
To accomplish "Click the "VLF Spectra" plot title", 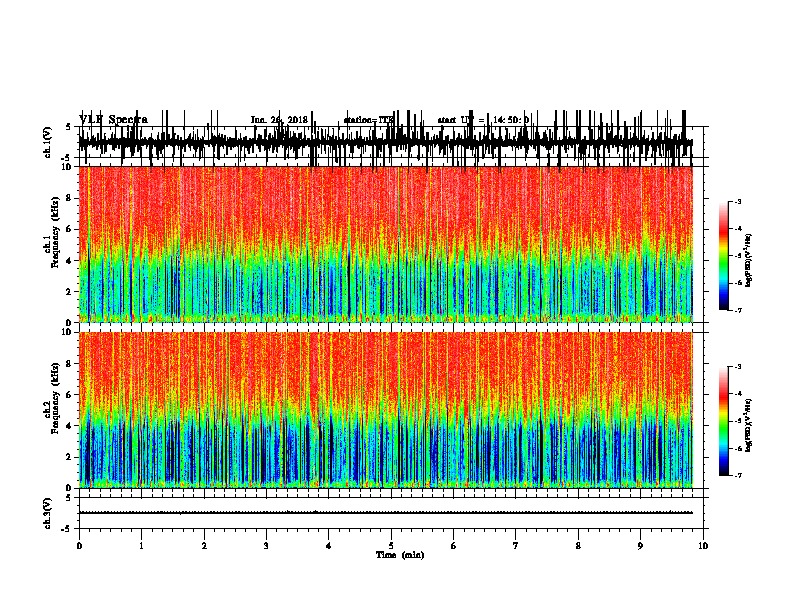I will pos(113,120).
